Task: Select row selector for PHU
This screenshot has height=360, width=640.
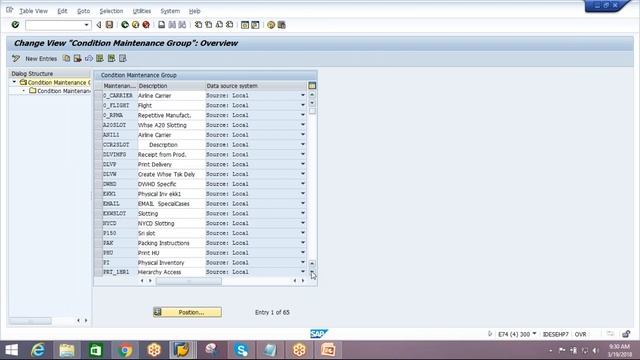Action: pyautogui.click(x=98, y=253)
